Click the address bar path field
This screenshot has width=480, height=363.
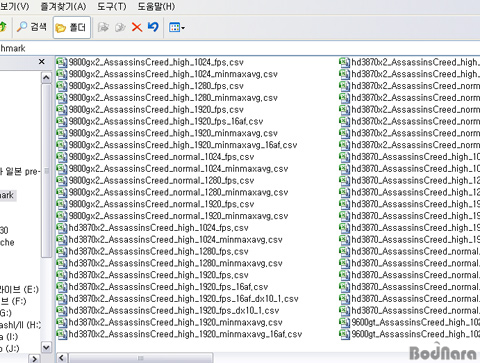pyautogui.click(x=240, y=48)
